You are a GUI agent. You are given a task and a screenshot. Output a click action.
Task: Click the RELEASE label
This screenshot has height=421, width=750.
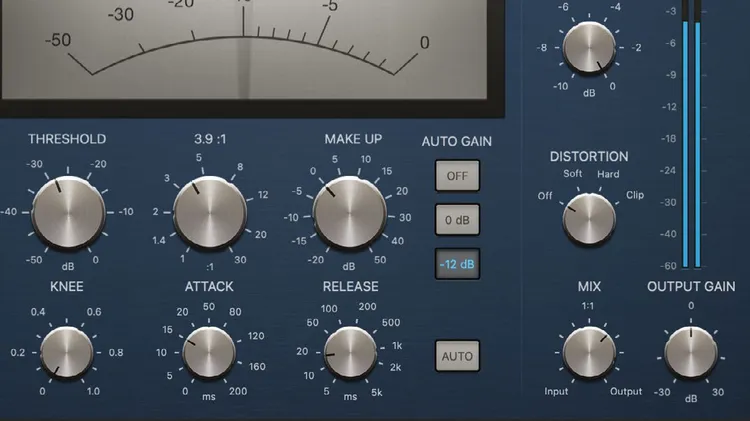tap(351, 287)
